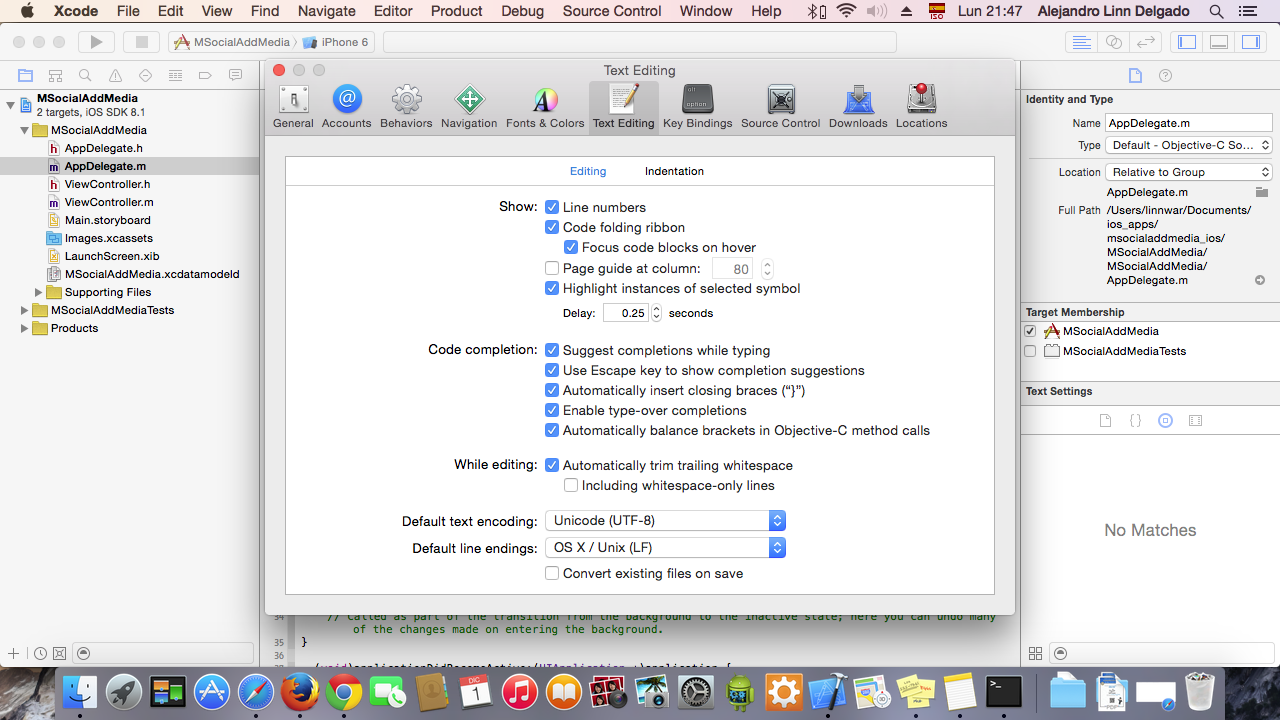Toggle Automatically trim trailing whitespace
Viewport: 1280px width, 720px height.
click(x=552, y=465)
